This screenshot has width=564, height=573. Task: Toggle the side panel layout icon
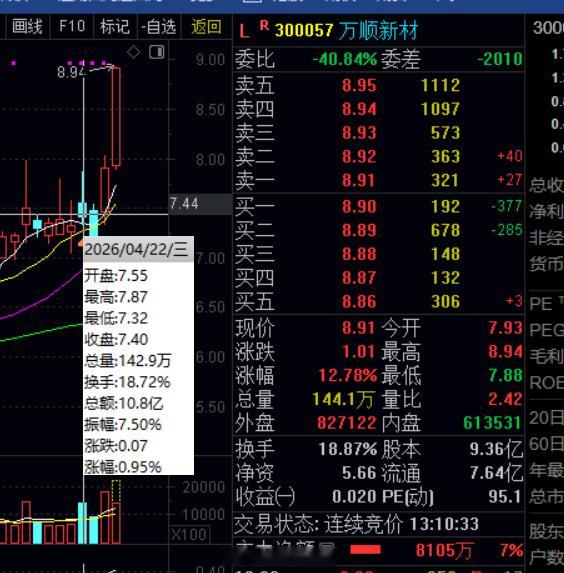(157, 52)
